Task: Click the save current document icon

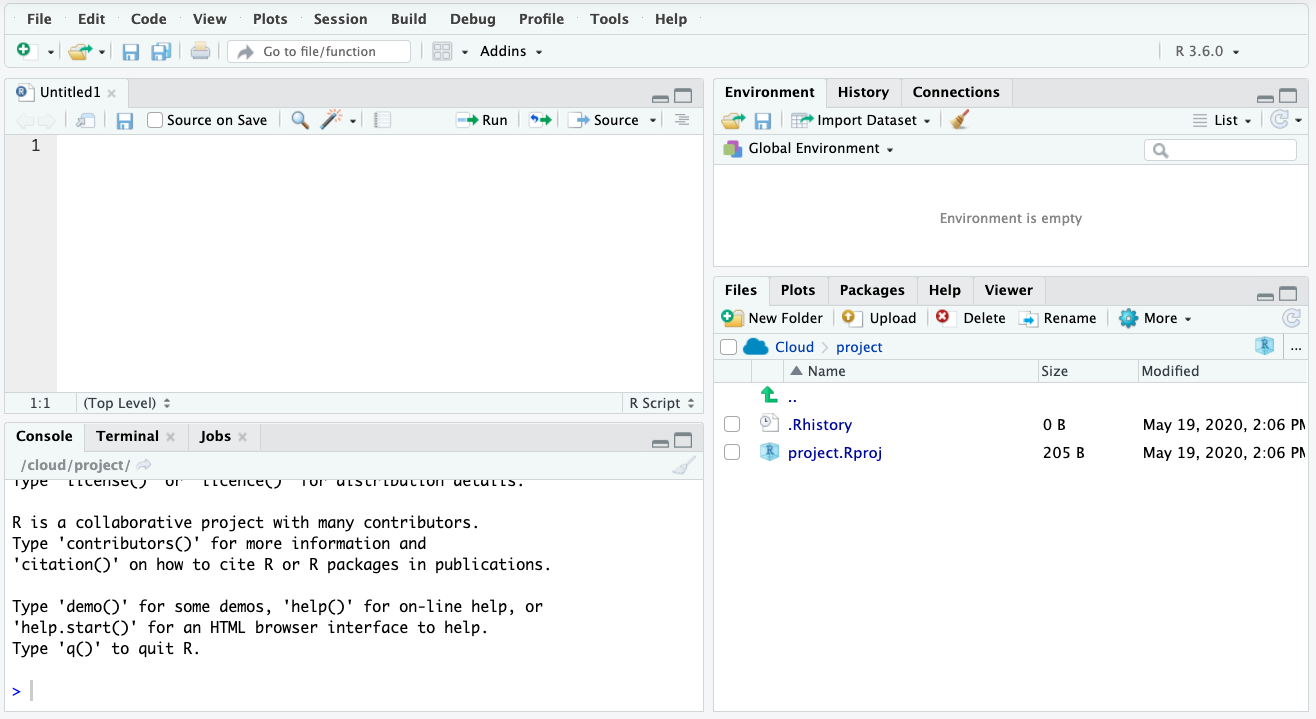Action: pyautogui.click(x=130, y=51)
